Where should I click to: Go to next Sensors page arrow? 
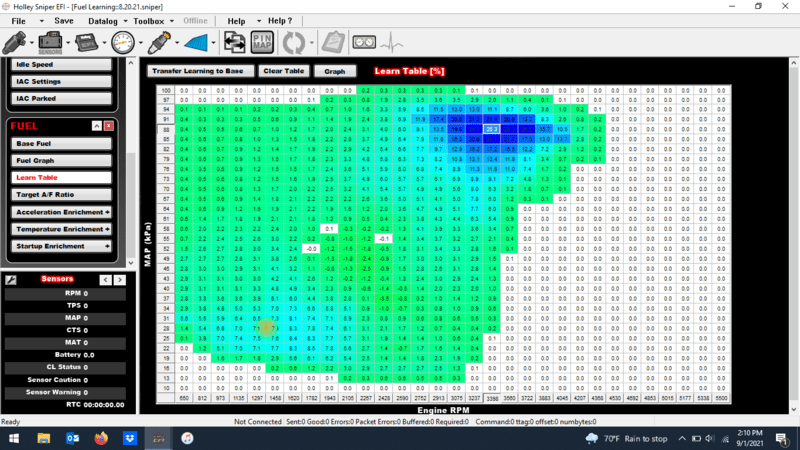(120, 280)
